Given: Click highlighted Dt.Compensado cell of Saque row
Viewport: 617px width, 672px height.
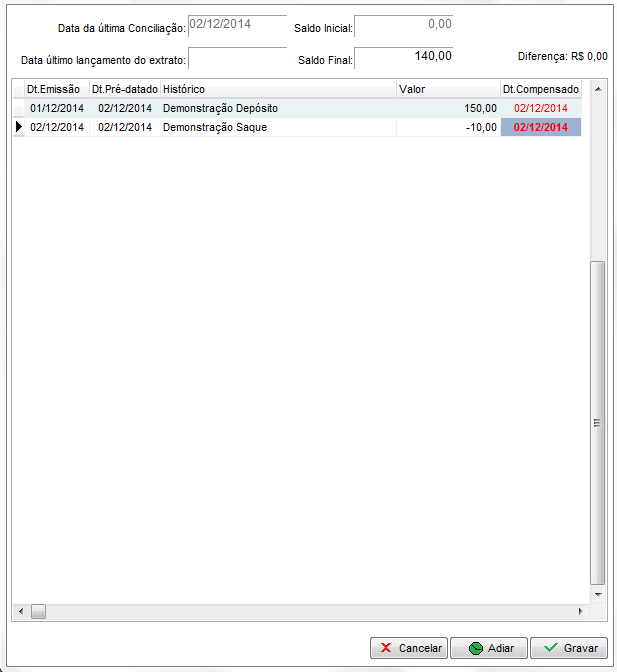Looking at the screenshot, I should click(x=540, y=127).
